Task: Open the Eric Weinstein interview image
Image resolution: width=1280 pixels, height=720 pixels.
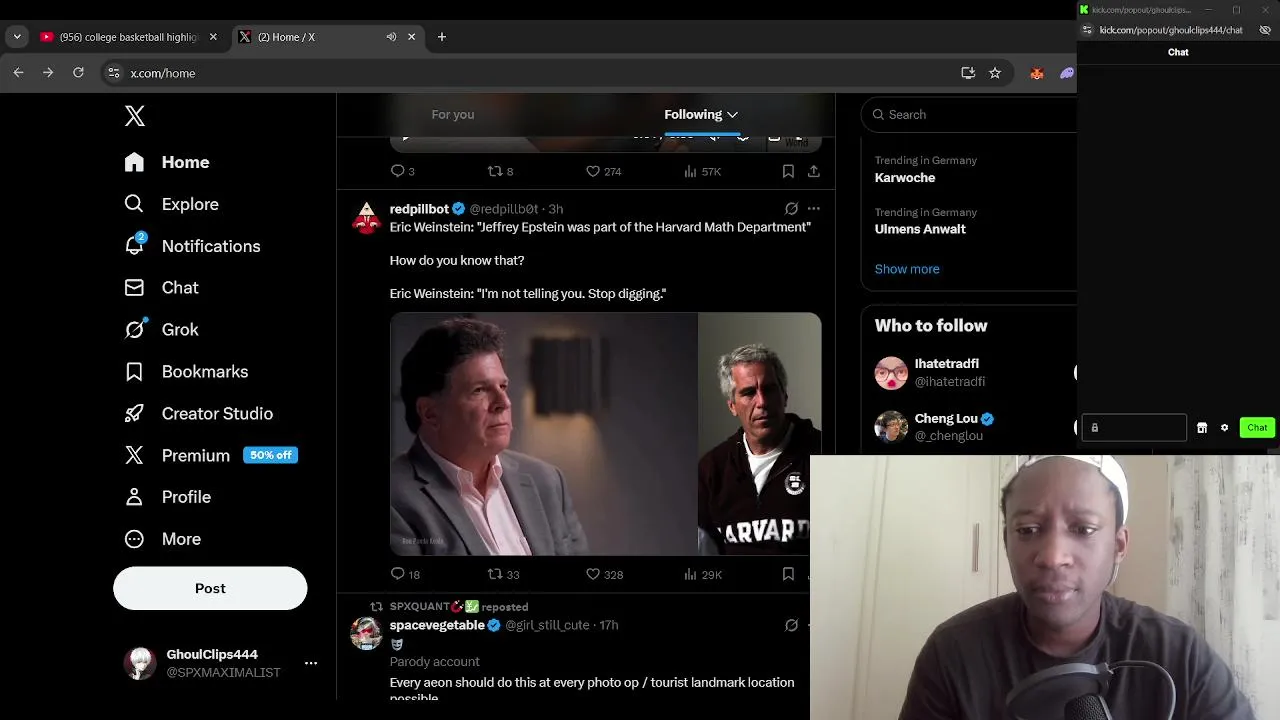Action: coord(543,434)
